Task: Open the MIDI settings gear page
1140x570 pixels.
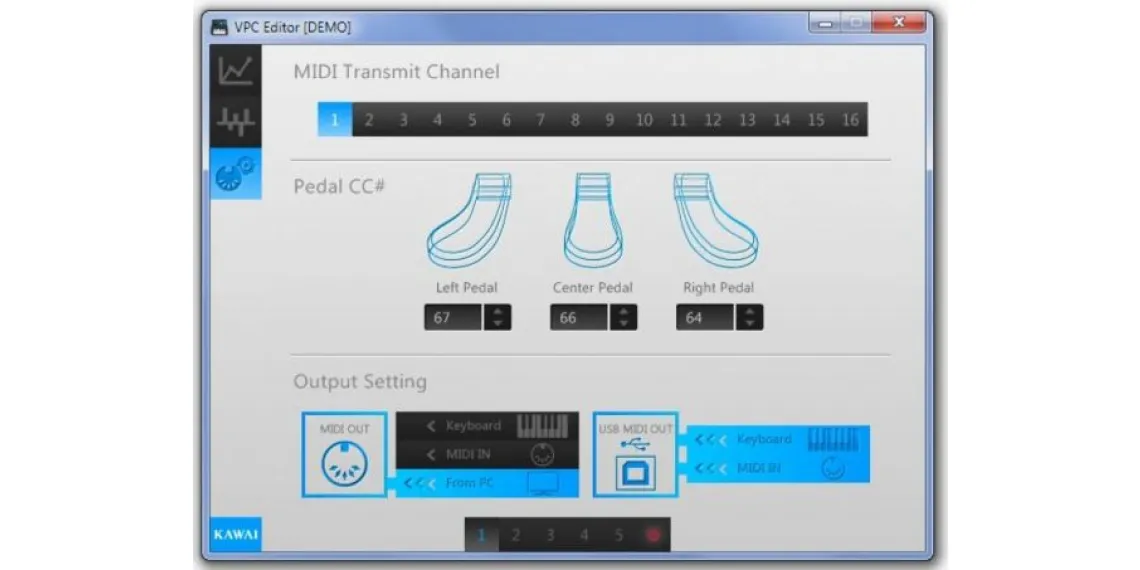Action: pyautogui.click(x=236, y=173)
